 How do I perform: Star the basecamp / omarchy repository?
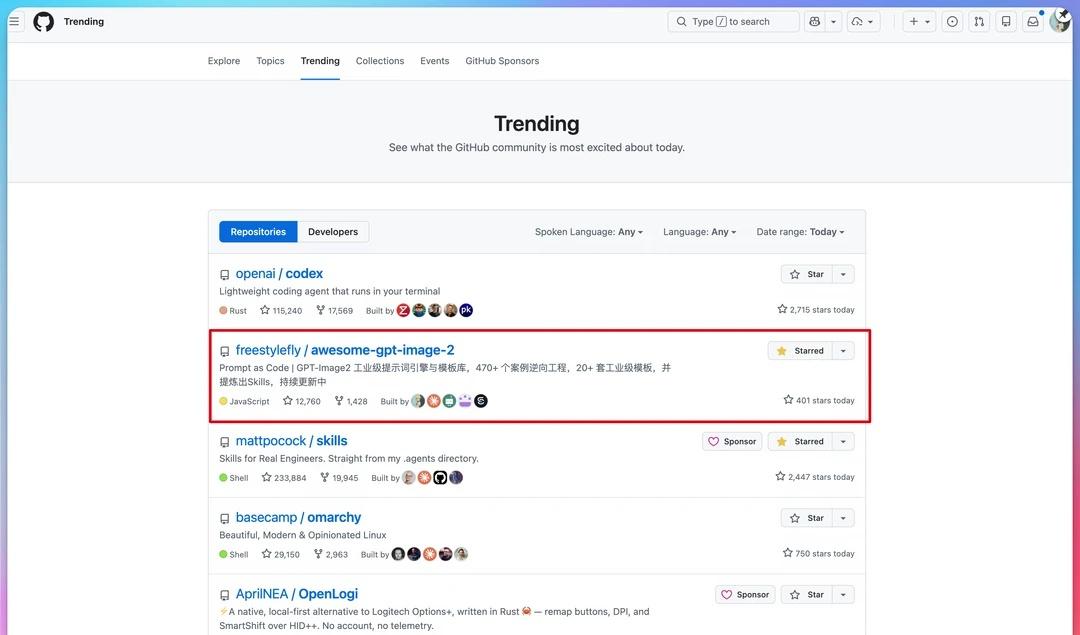click(807, 518)
